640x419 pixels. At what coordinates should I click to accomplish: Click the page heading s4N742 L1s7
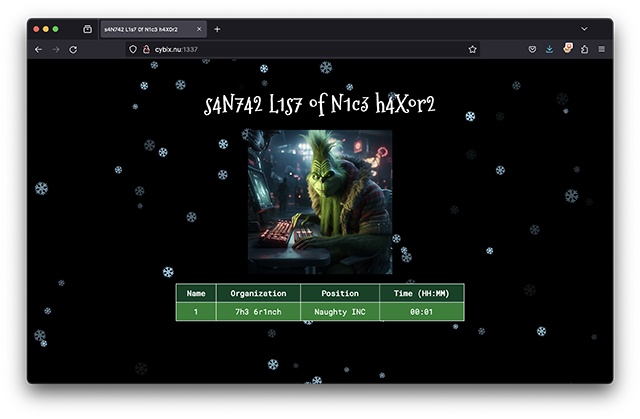[x=320, y=104]
